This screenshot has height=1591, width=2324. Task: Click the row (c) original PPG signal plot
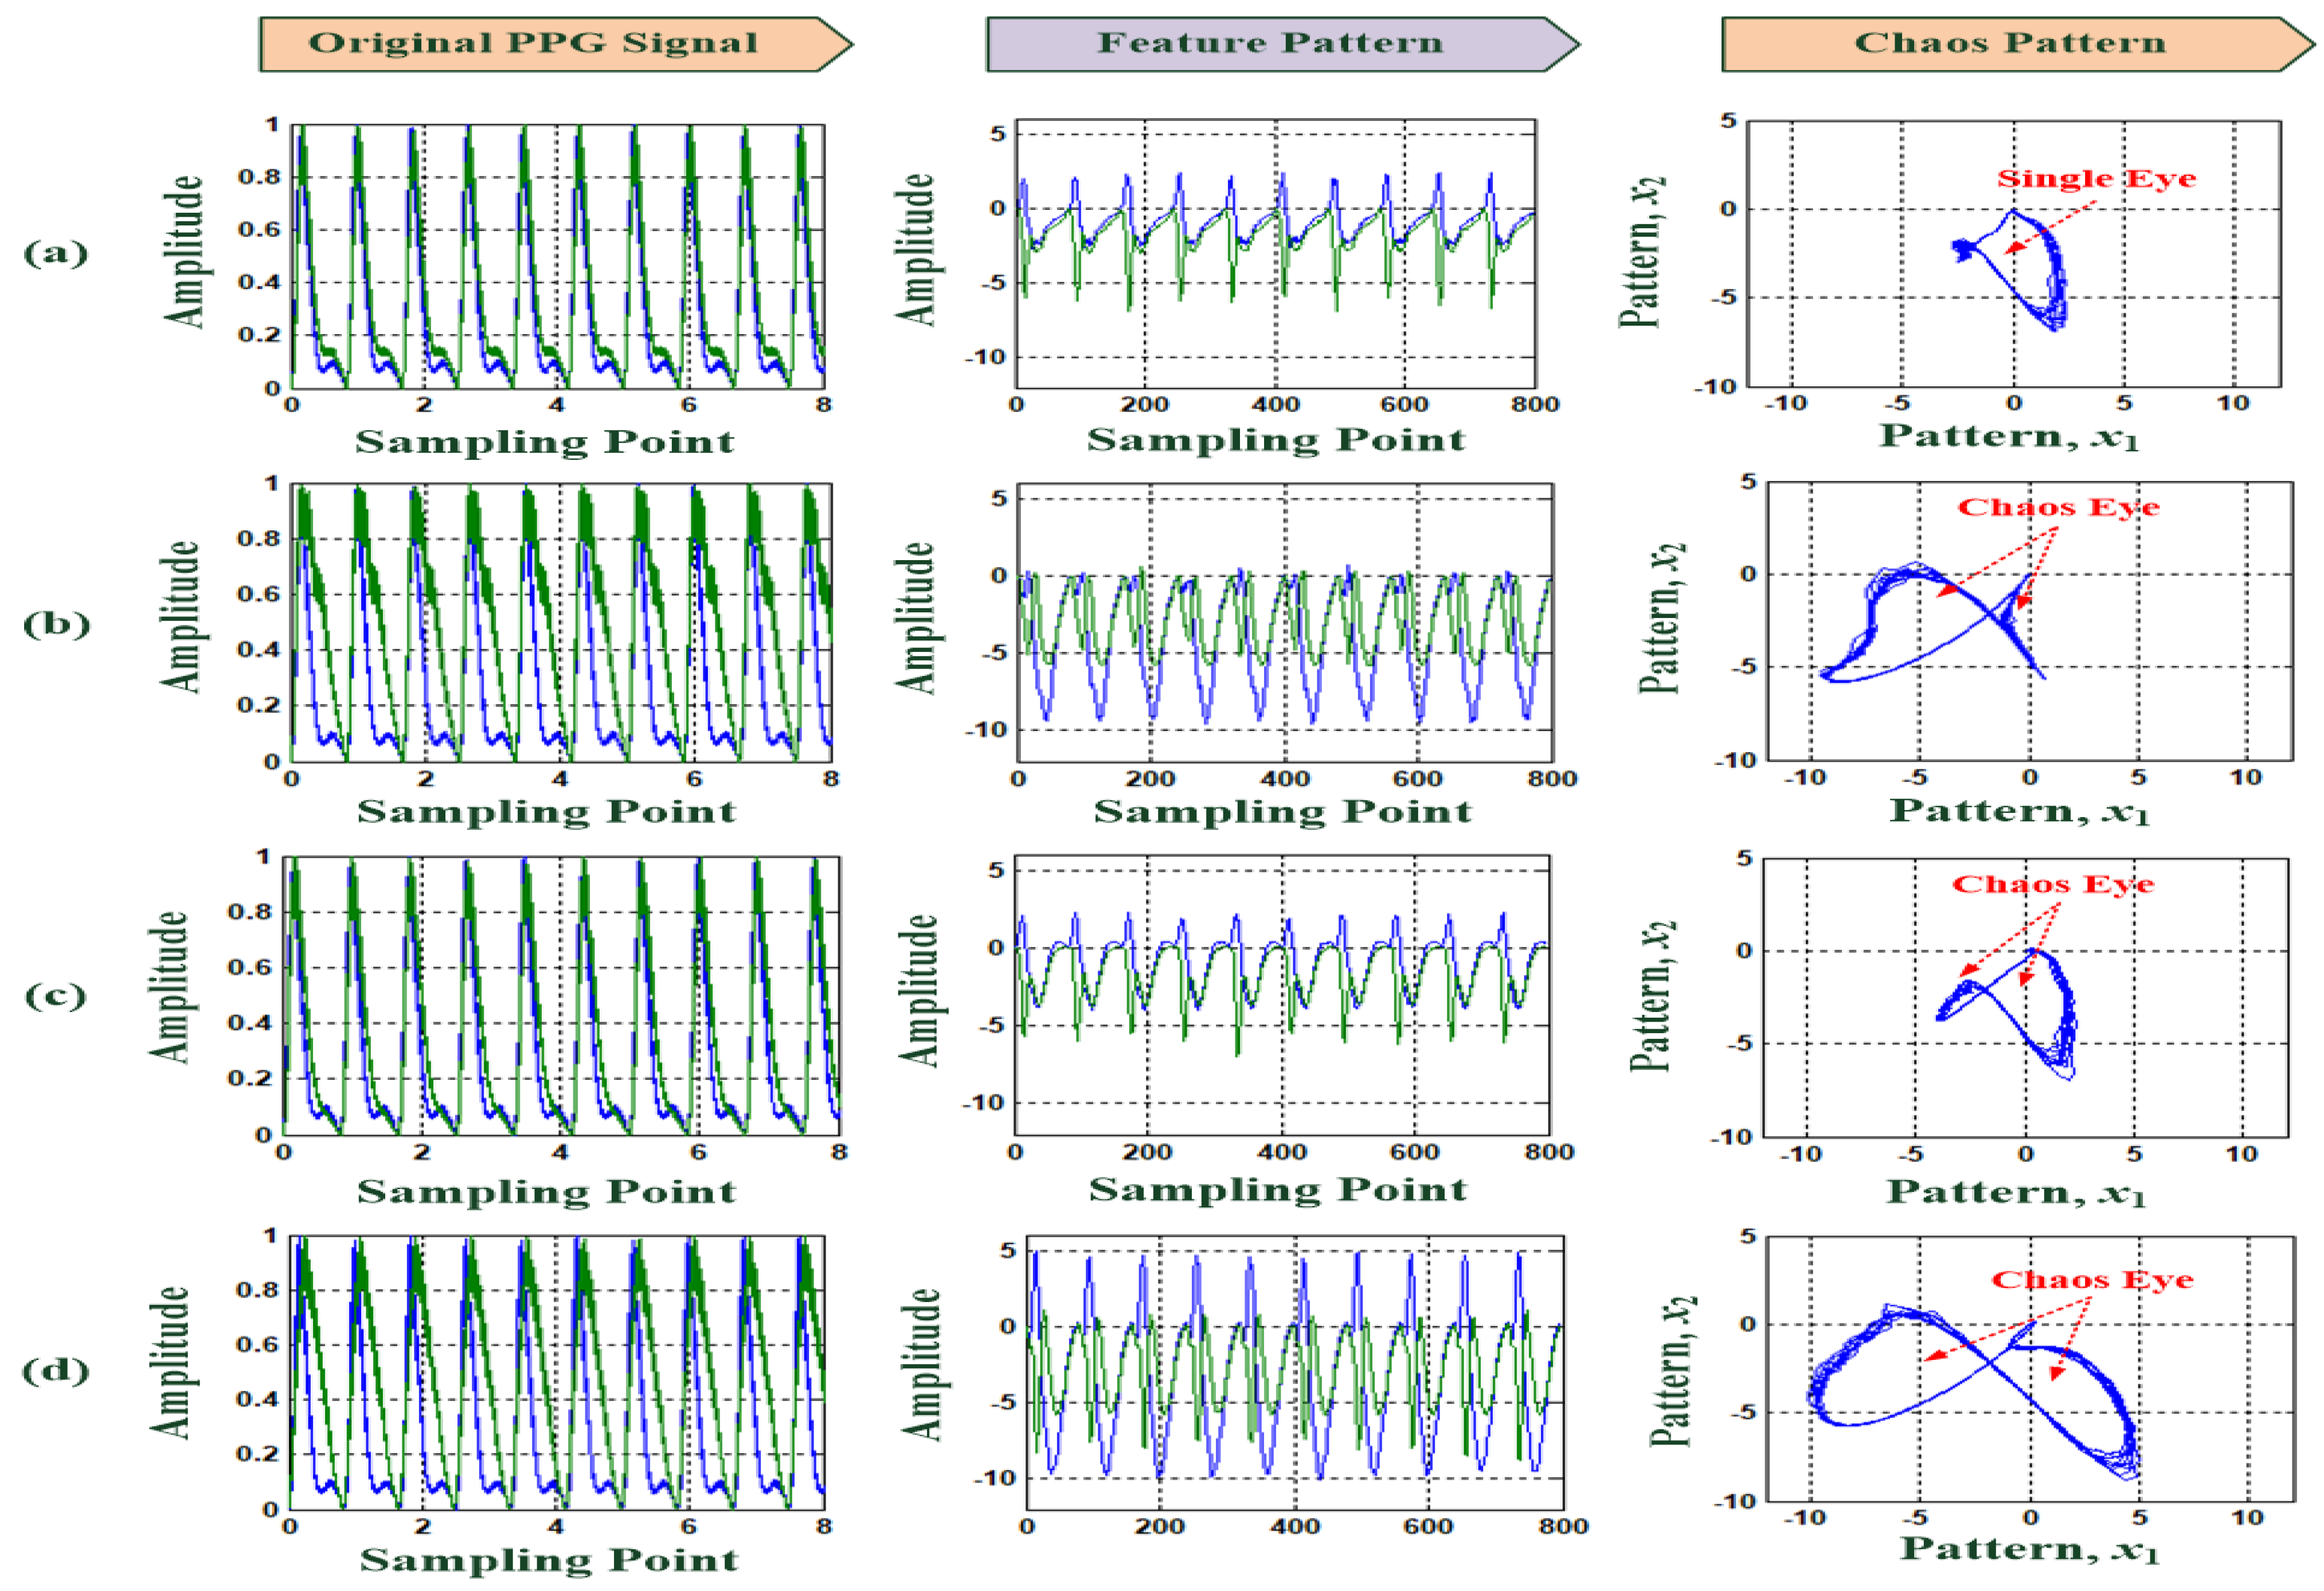562,996
